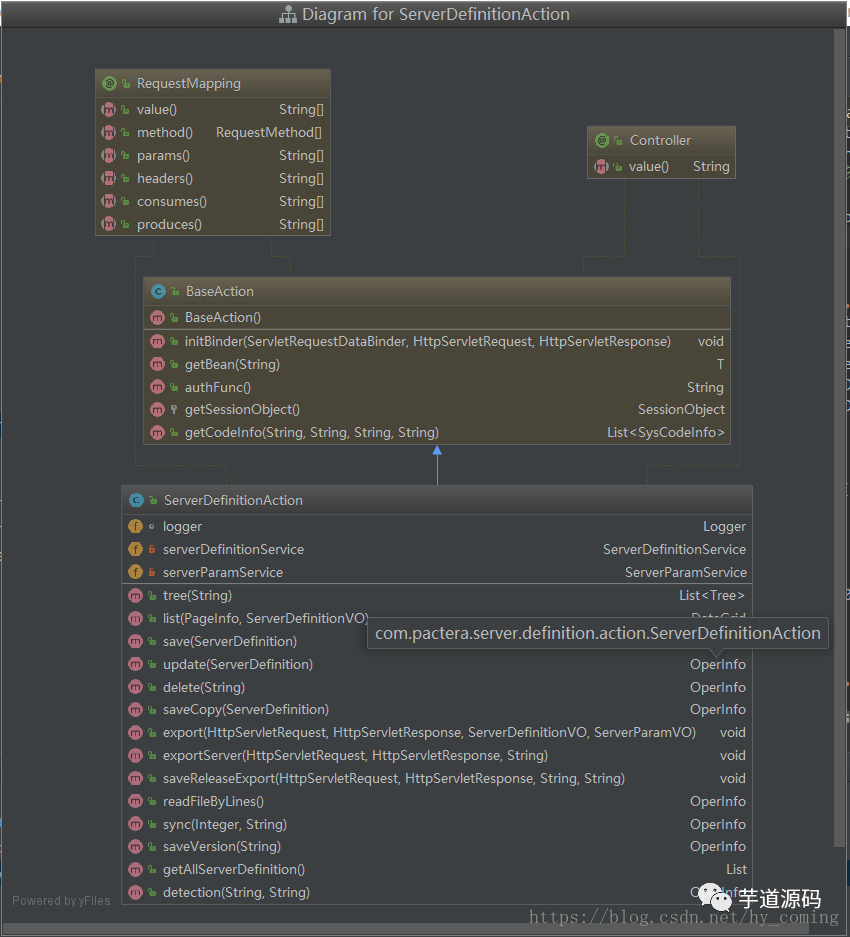Image resolution: width=850 pixels, height=937 pixels.
Task: Click the SessionObject return type
Action: 681,410
